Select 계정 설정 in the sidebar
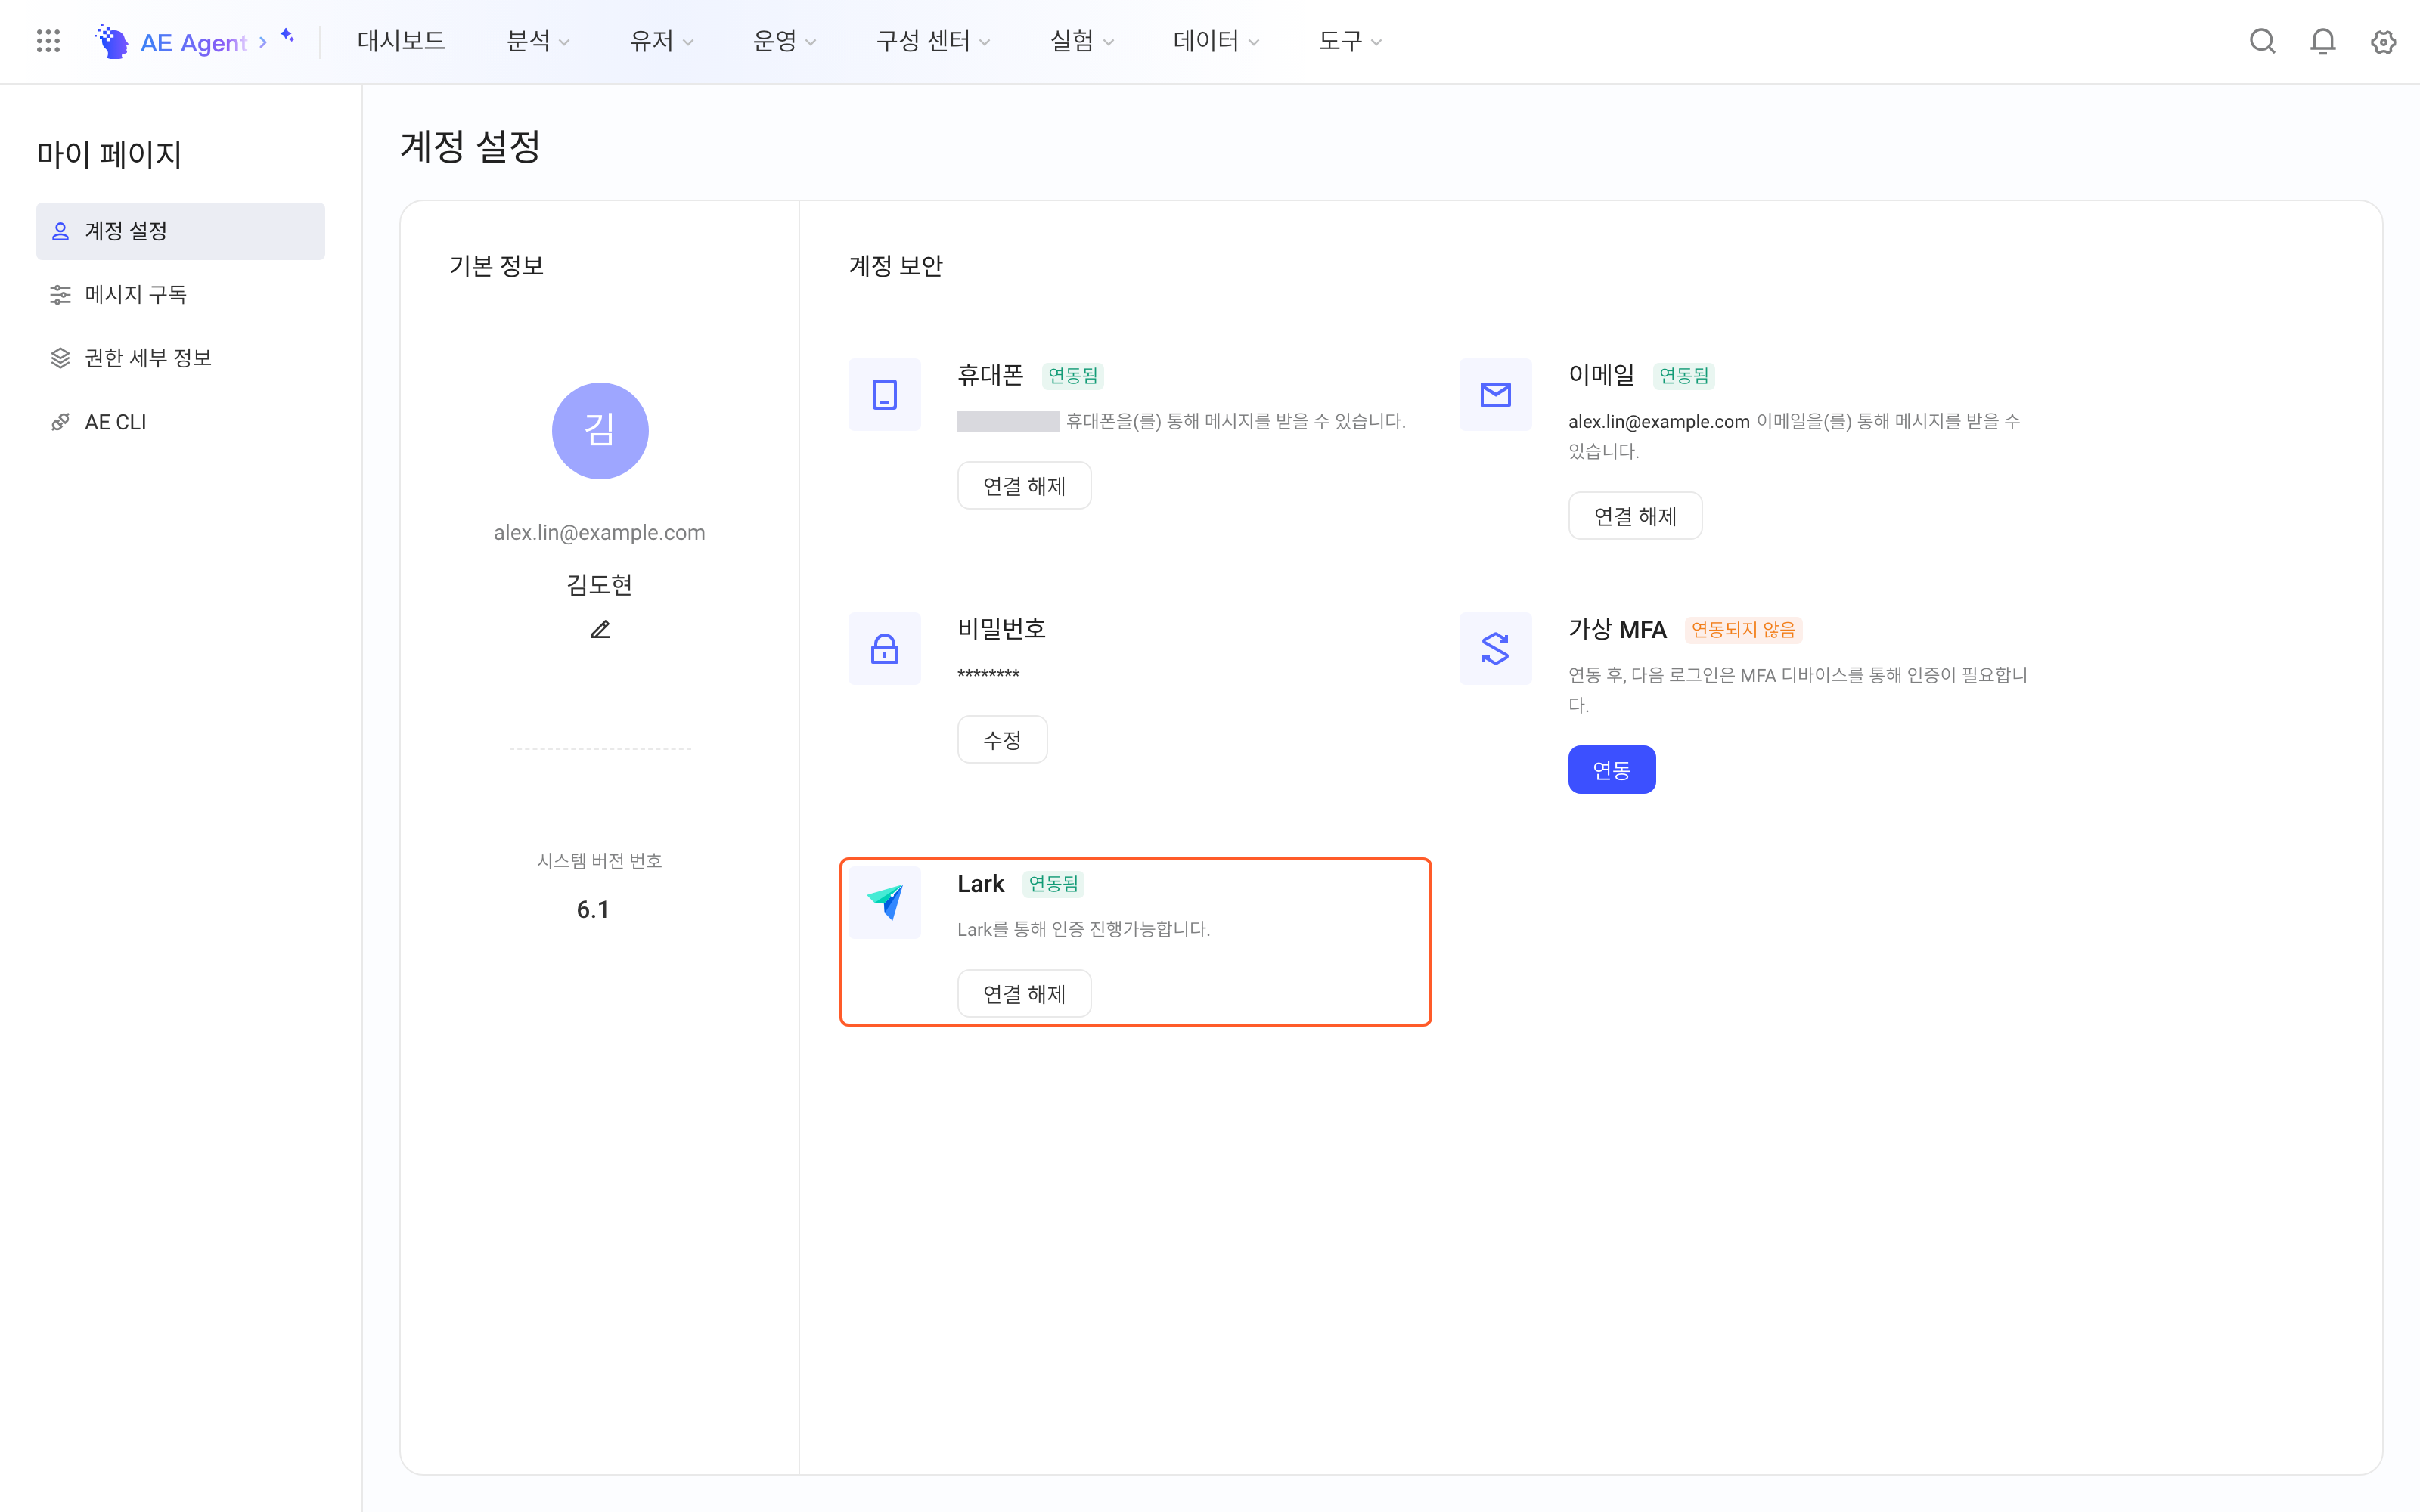 (x=180, y=231)
